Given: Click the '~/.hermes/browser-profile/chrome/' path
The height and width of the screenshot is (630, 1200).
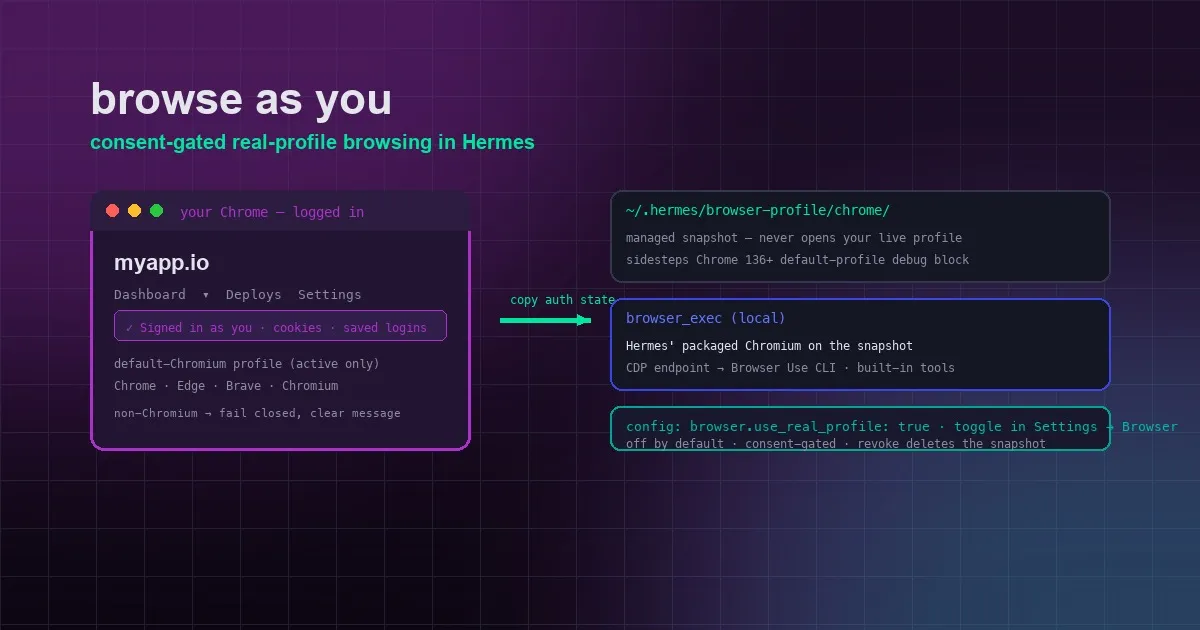Looking at the screenshot, I should point(758,211).
